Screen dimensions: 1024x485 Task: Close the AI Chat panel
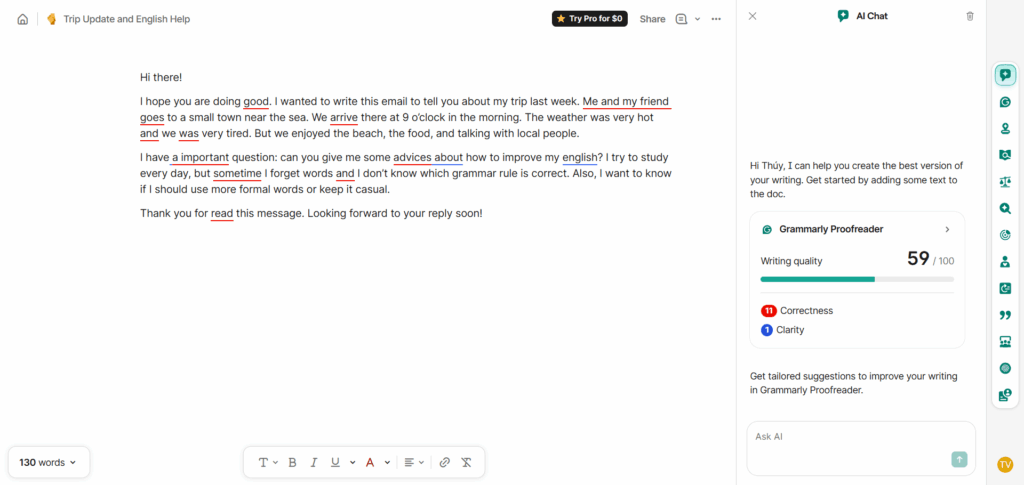point(752,16)
